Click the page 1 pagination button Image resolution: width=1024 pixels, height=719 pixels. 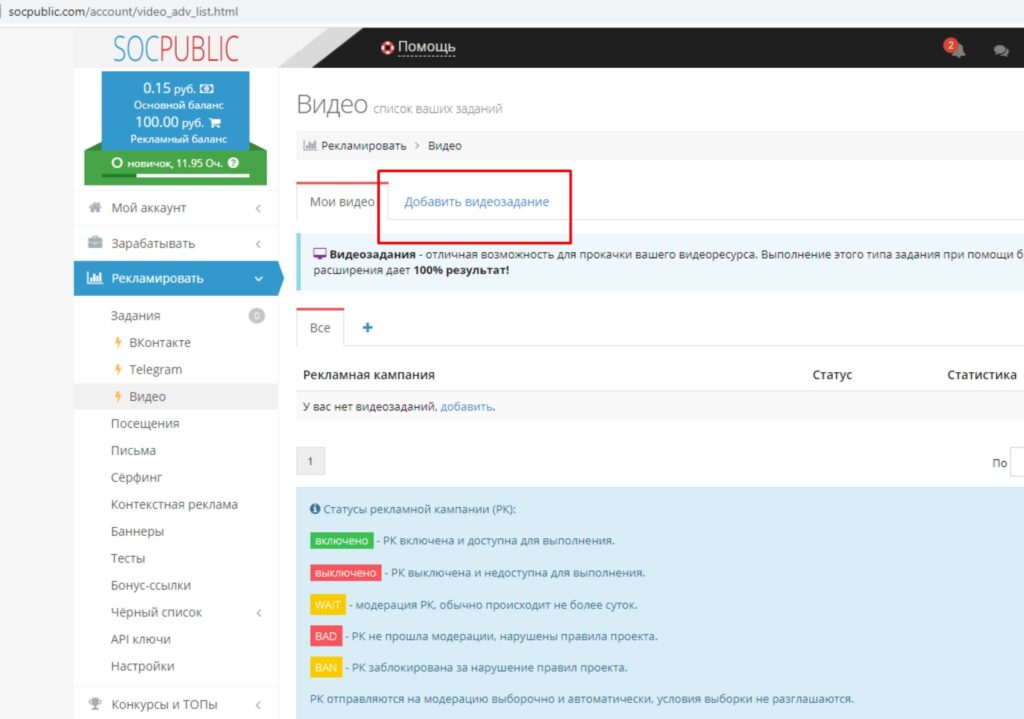(x=310, y=462)
